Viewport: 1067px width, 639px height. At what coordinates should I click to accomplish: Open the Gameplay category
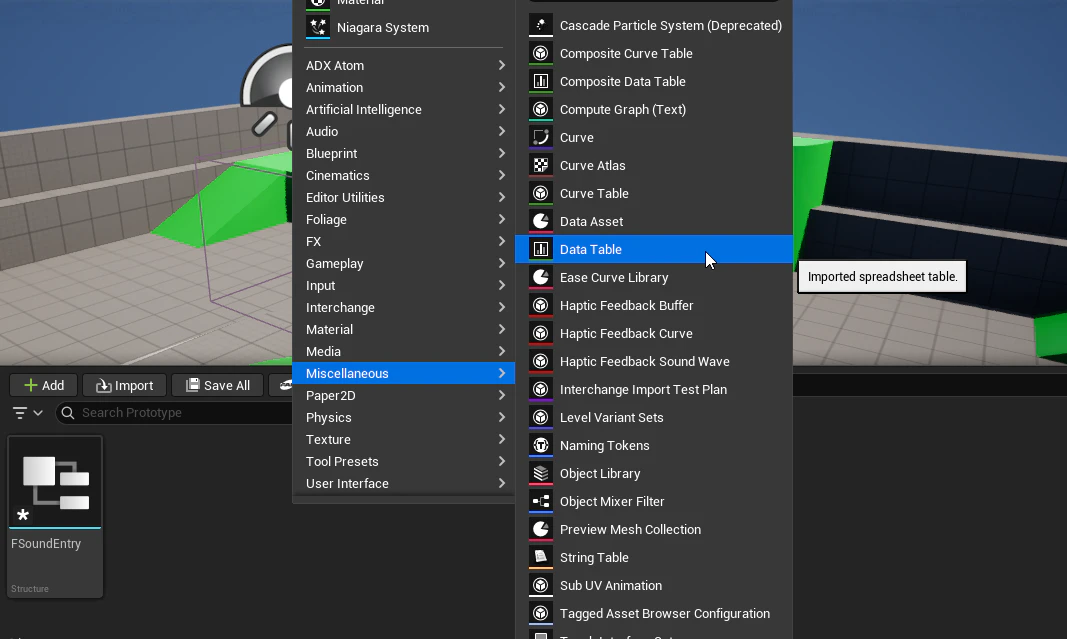pyautogui.click(x=404, y=263)
